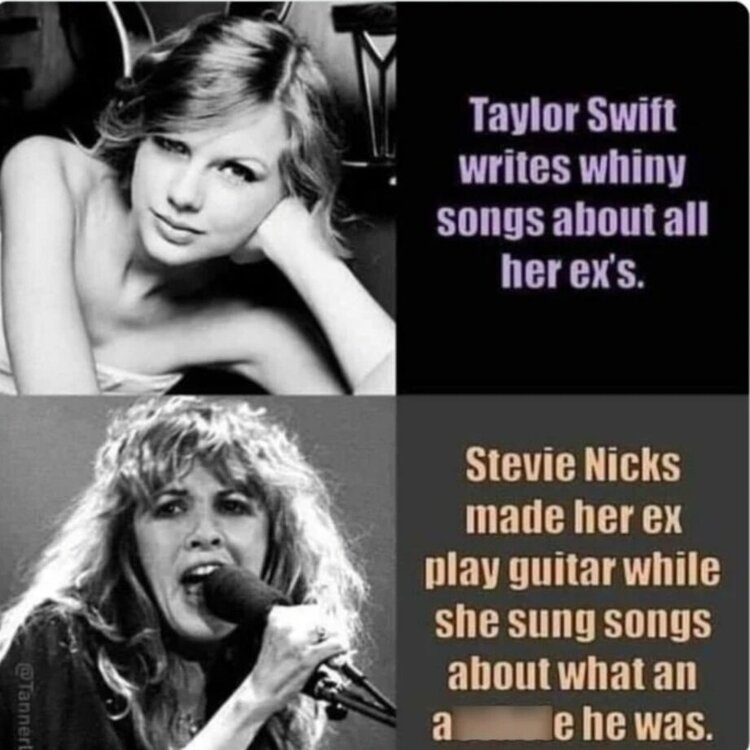Click the words "she sung songs"
The height and width of the screenshot is (750, 750).
click(573, 623)
